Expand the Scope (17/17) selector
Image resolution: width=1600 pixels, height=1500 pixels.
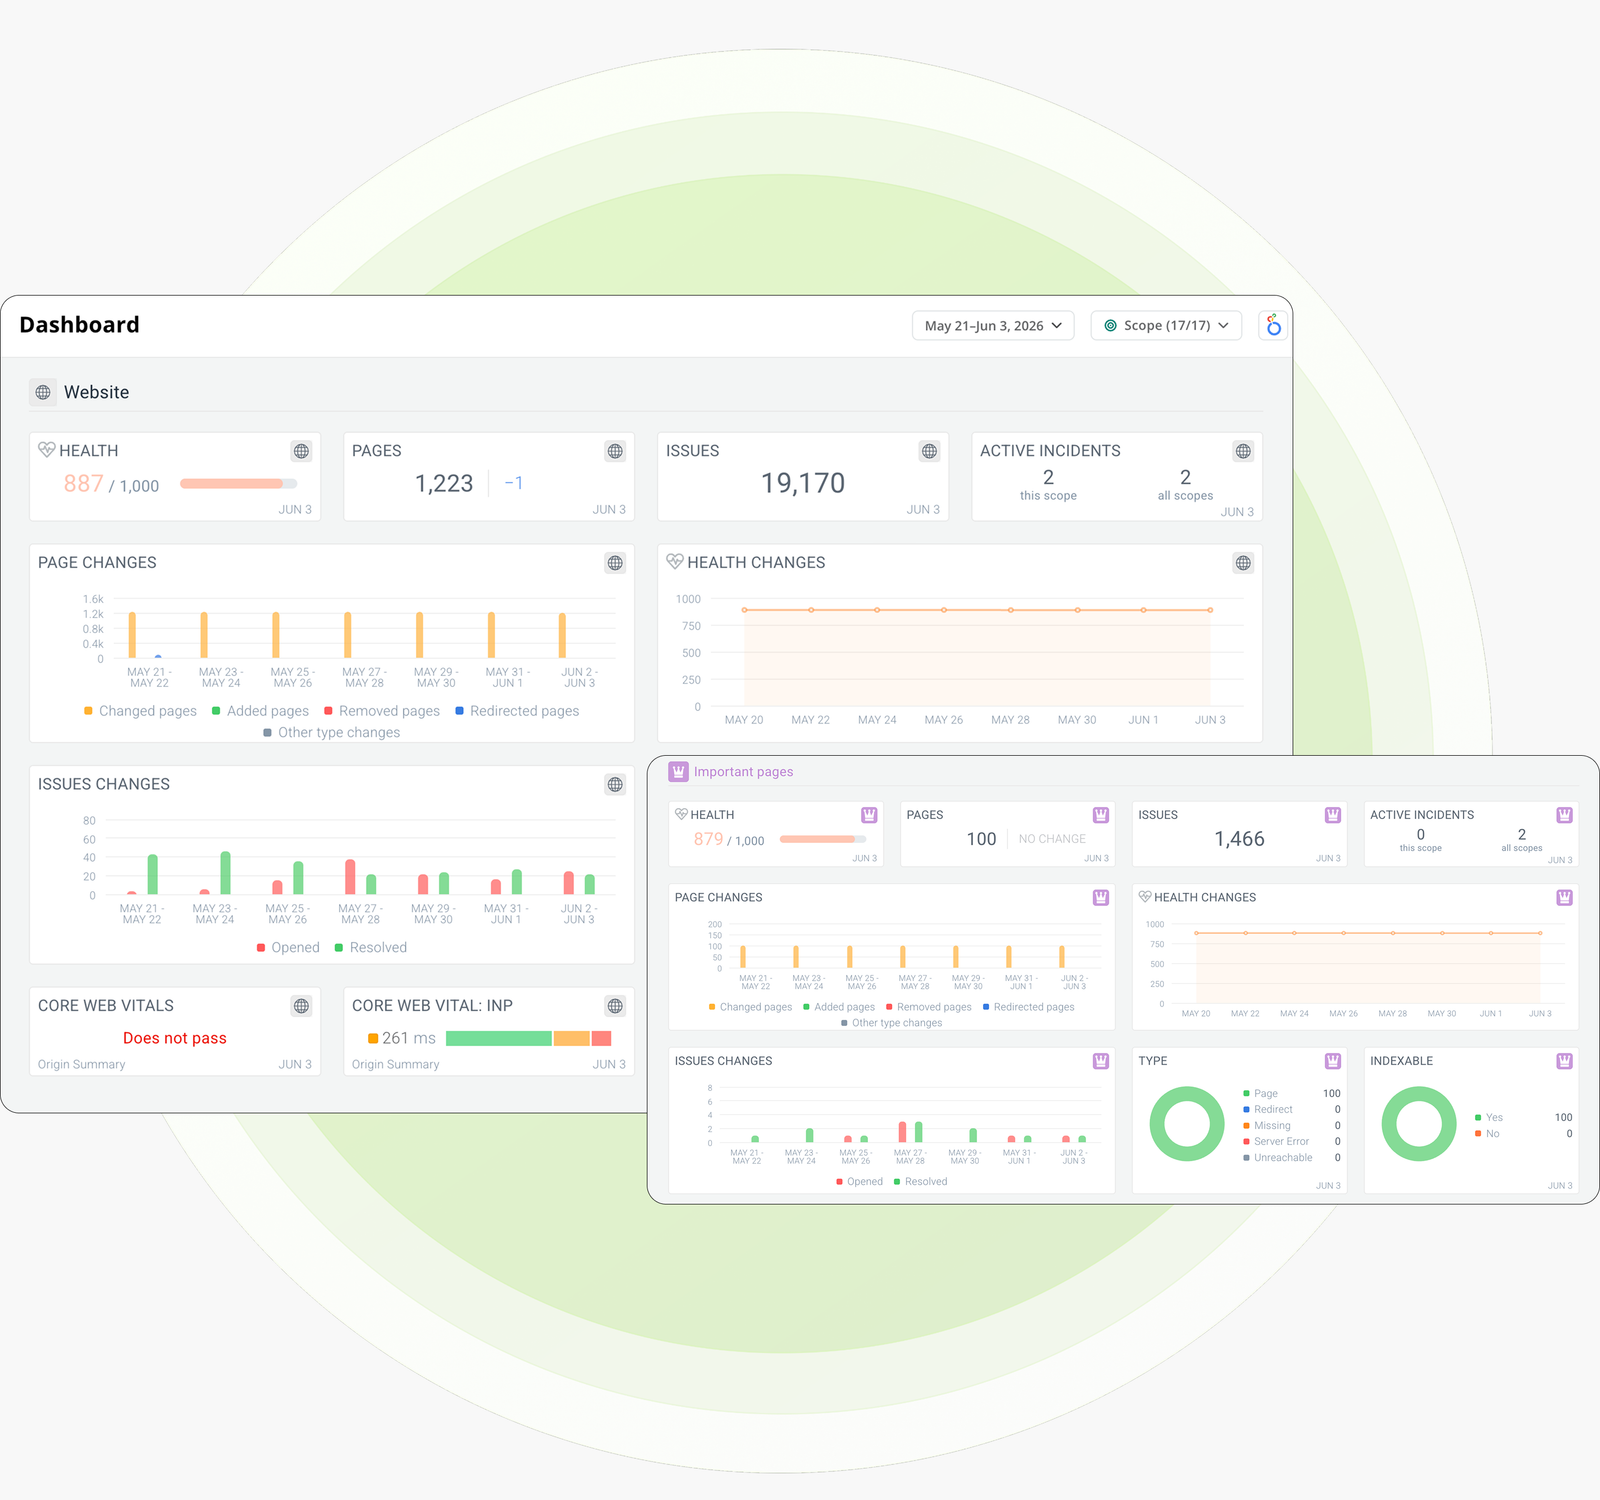coord(1166,326)
